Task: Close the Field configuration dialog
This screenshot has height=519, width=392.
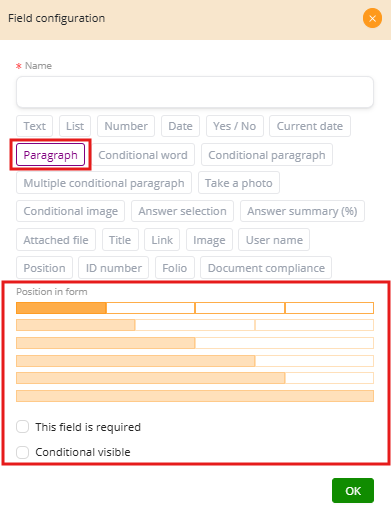Action: [x=372, y=18]
